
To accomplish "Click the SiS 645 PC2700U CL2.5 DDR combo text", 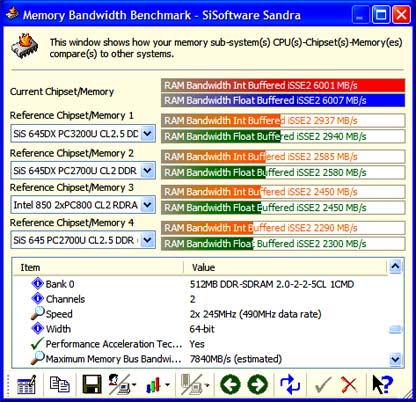I will (76, 240).
